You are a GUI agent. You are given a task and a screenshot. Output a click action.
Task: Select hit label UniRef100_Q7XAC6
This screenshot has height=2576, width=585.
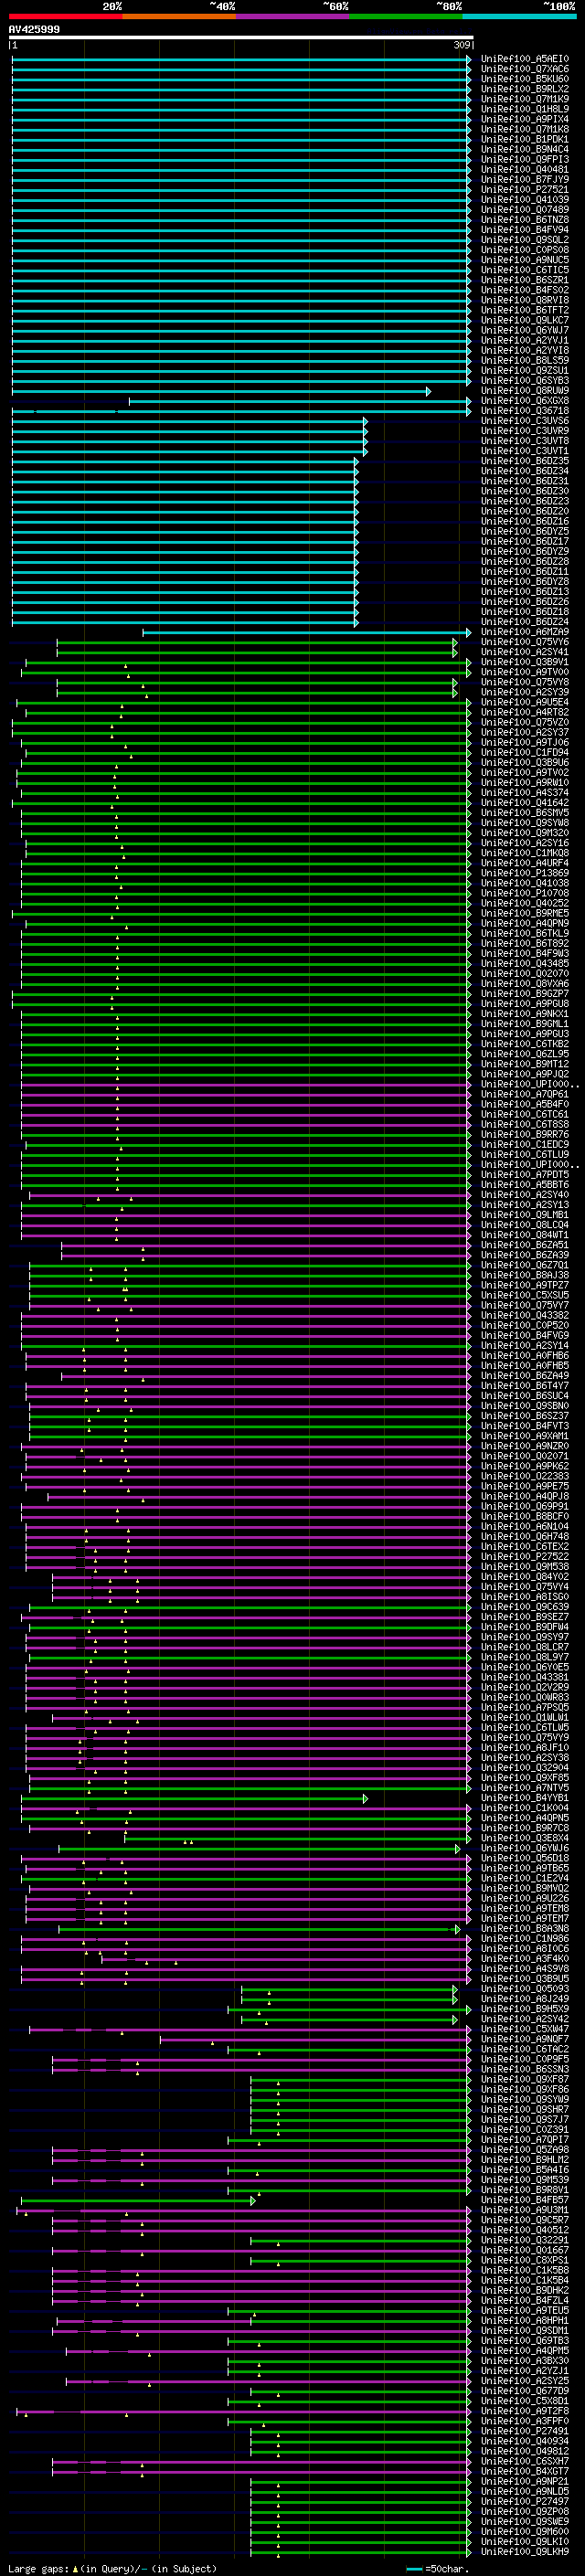(x=525, y=69)
